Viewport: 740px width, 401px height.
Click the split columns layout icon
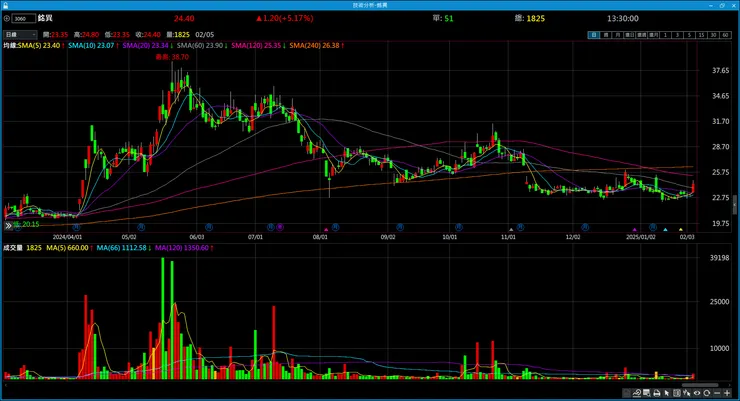point(677,393)
